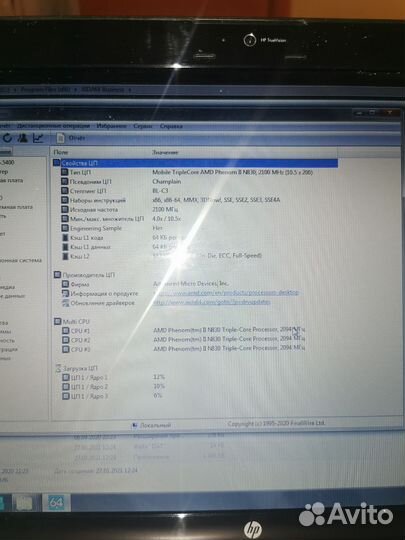Click the Mobile TripleCore AMD Phenom value

232,172
